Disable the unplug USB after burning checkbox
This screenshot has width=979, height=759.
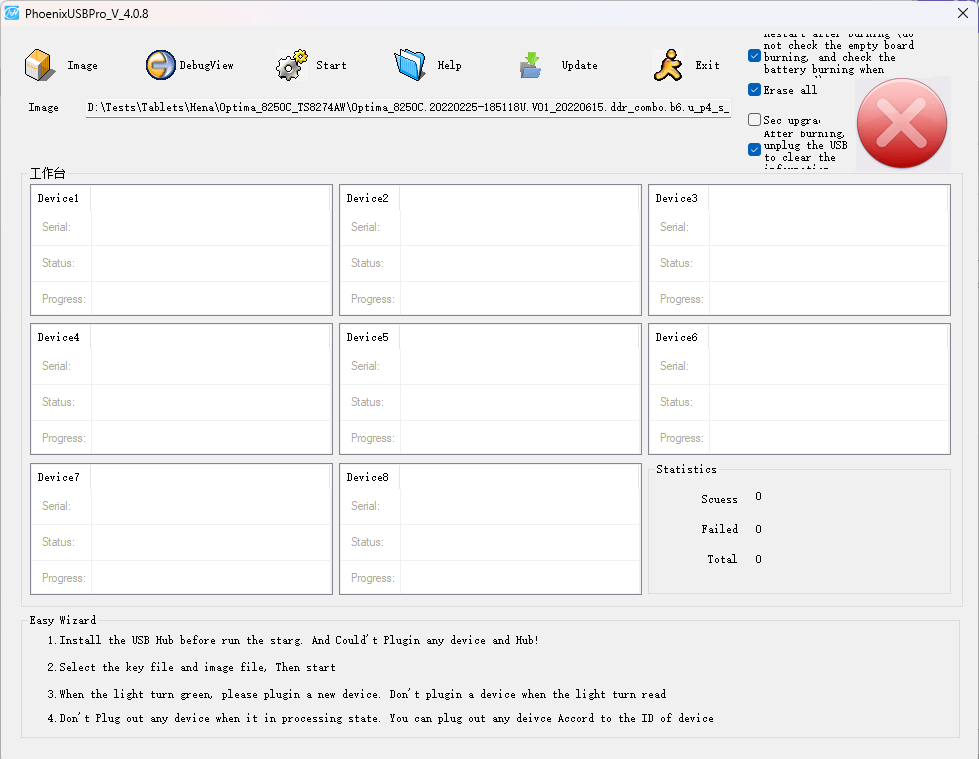(x=755, y=150)
